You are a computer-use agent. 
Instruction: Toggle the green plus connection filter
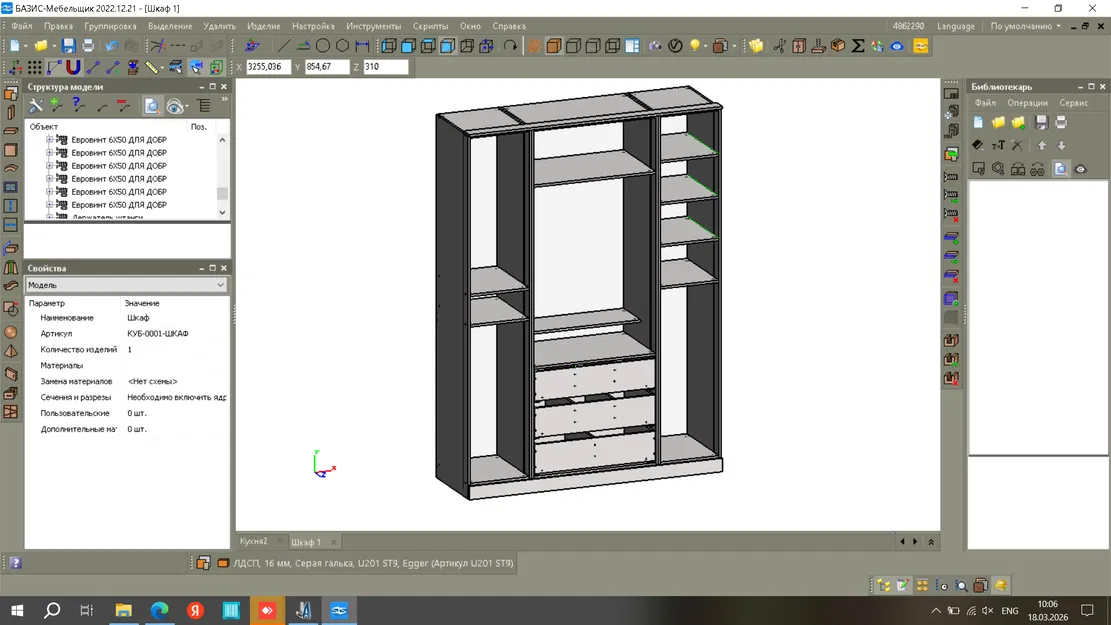point(55,107)
